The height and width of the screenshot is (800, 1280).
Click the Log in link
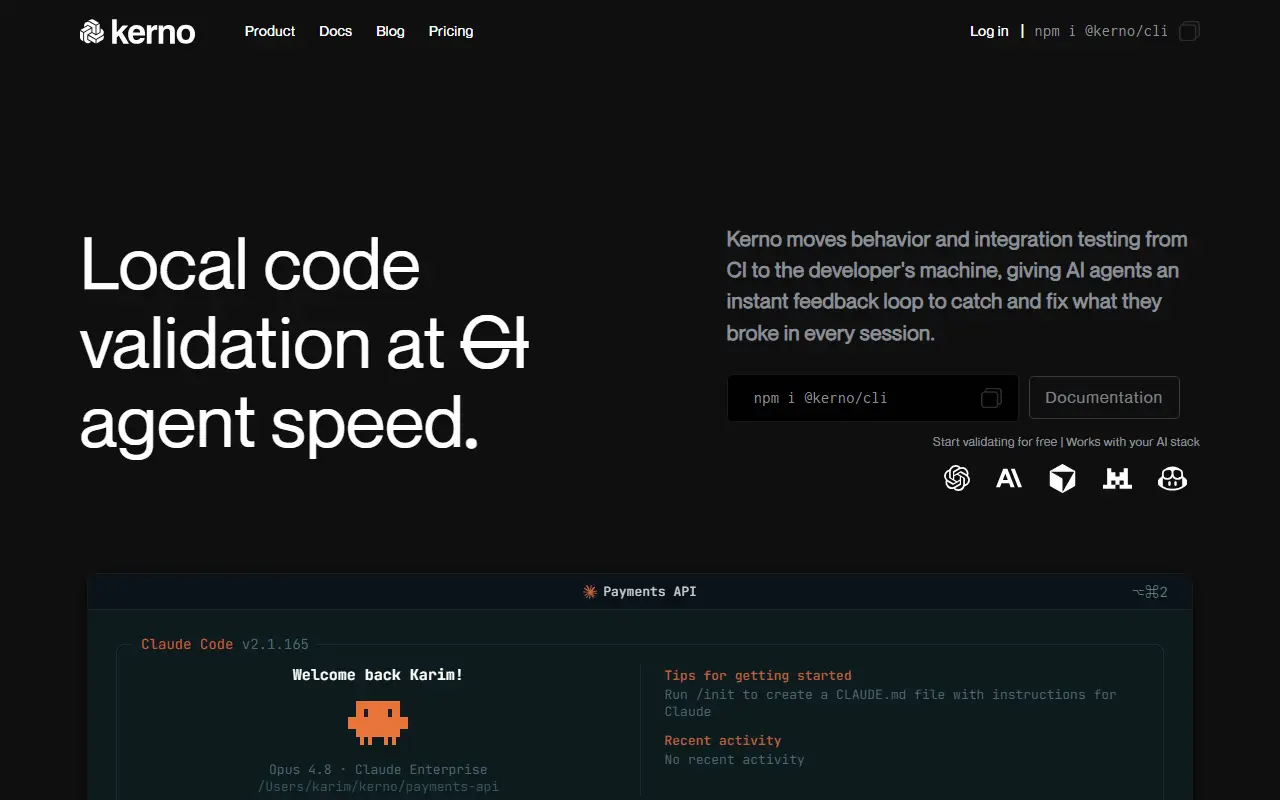click(989, 31)
